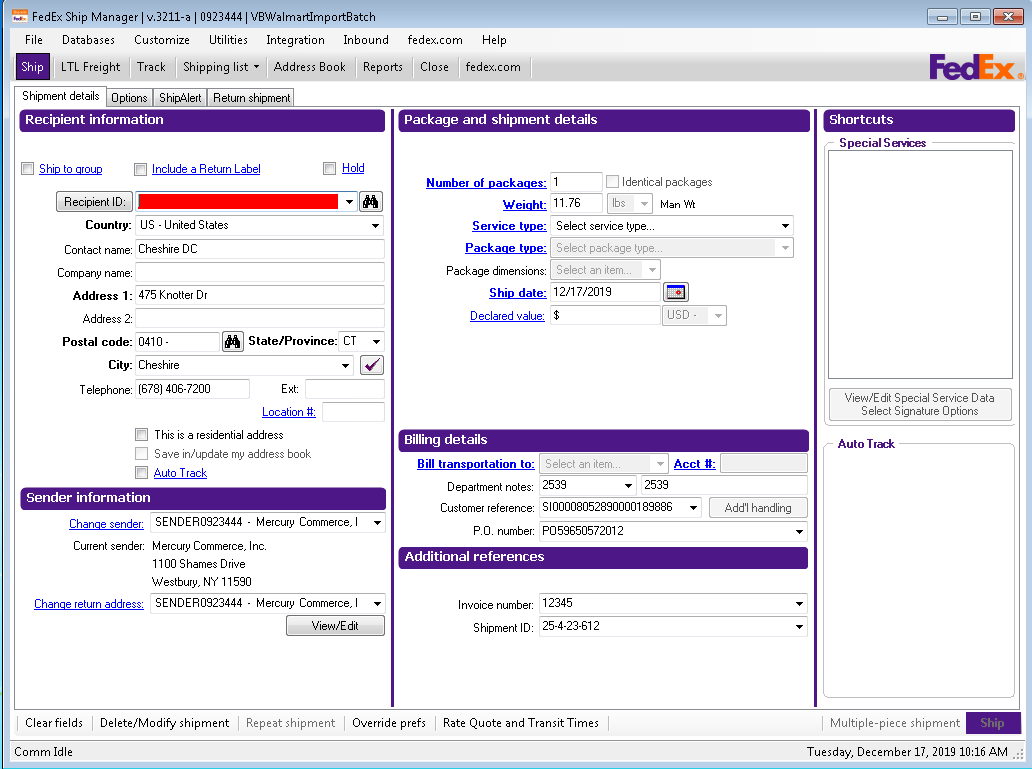Open the Customize menu

click(162, 40)
